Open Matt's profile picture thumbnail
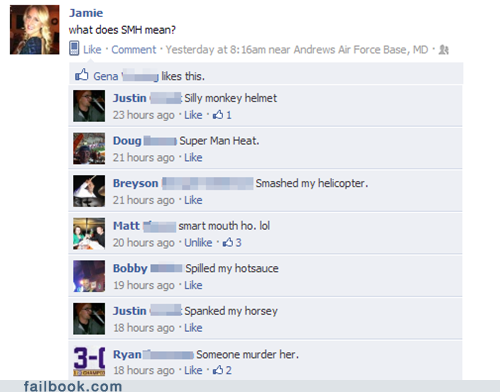The image size is (500, 392). pyautogui.click(x=89, y=234)
